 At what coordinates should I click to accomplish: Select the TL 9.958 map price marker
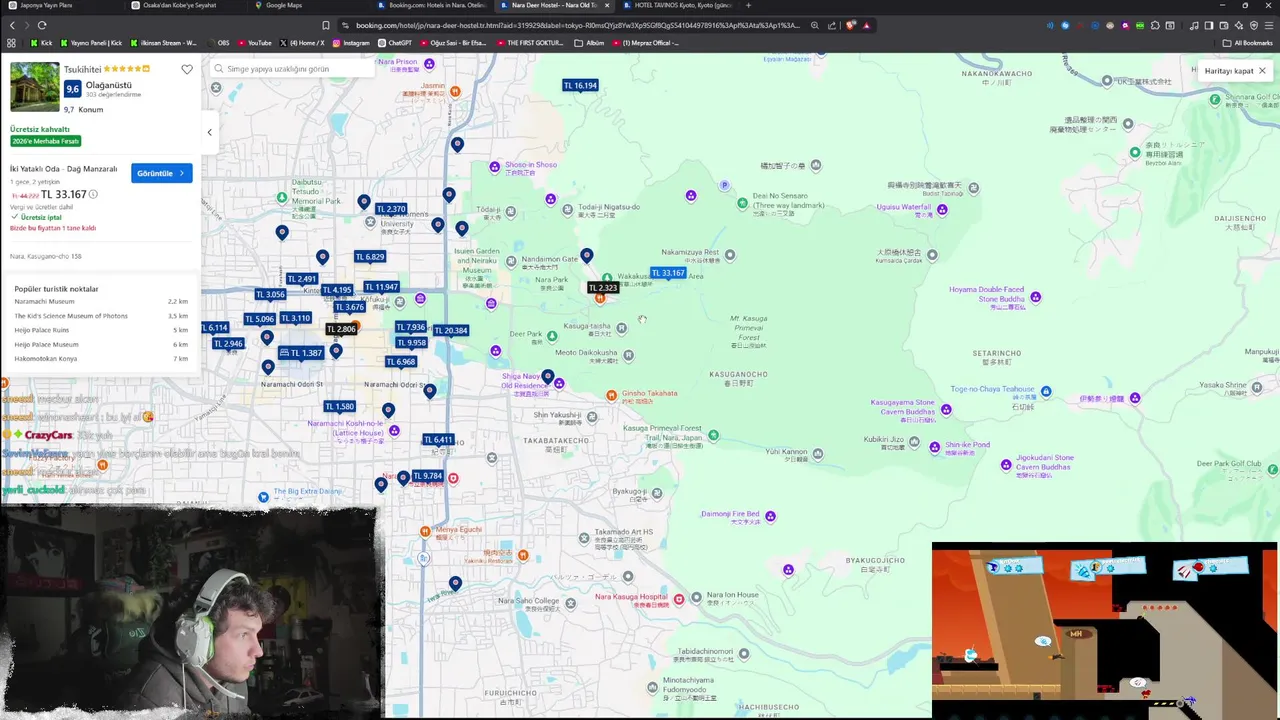click(x=411, y=343)
